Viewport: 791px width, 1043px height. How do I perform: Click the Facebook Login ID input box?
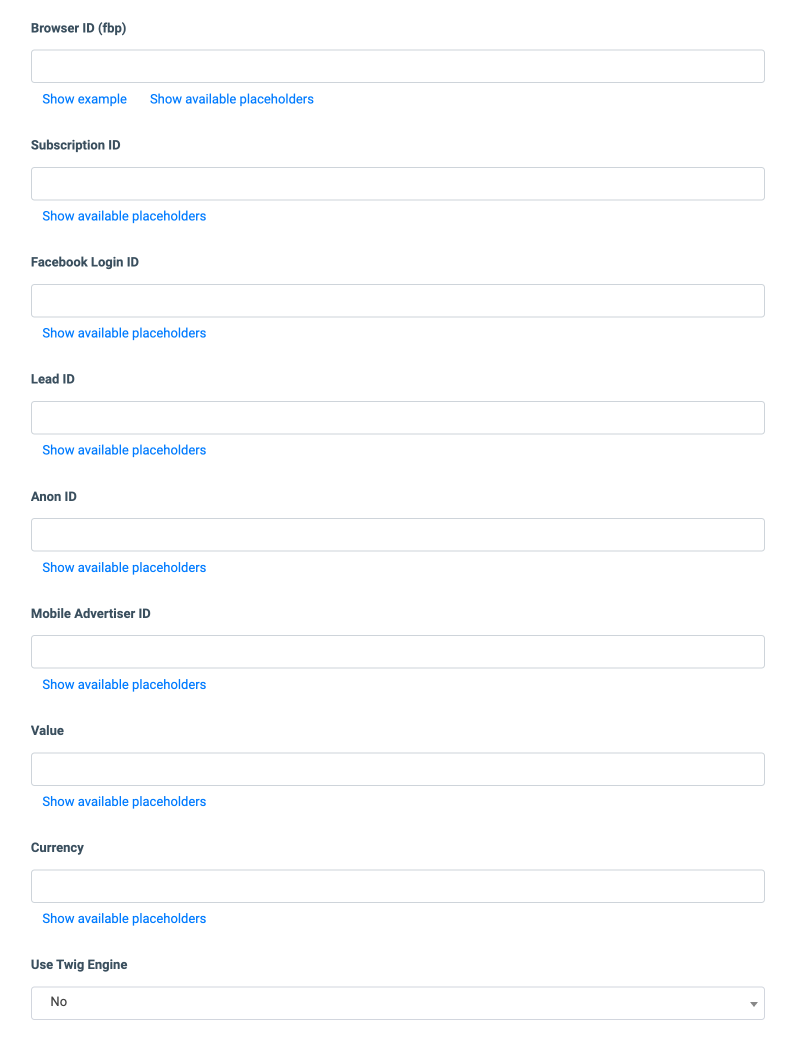398,301
